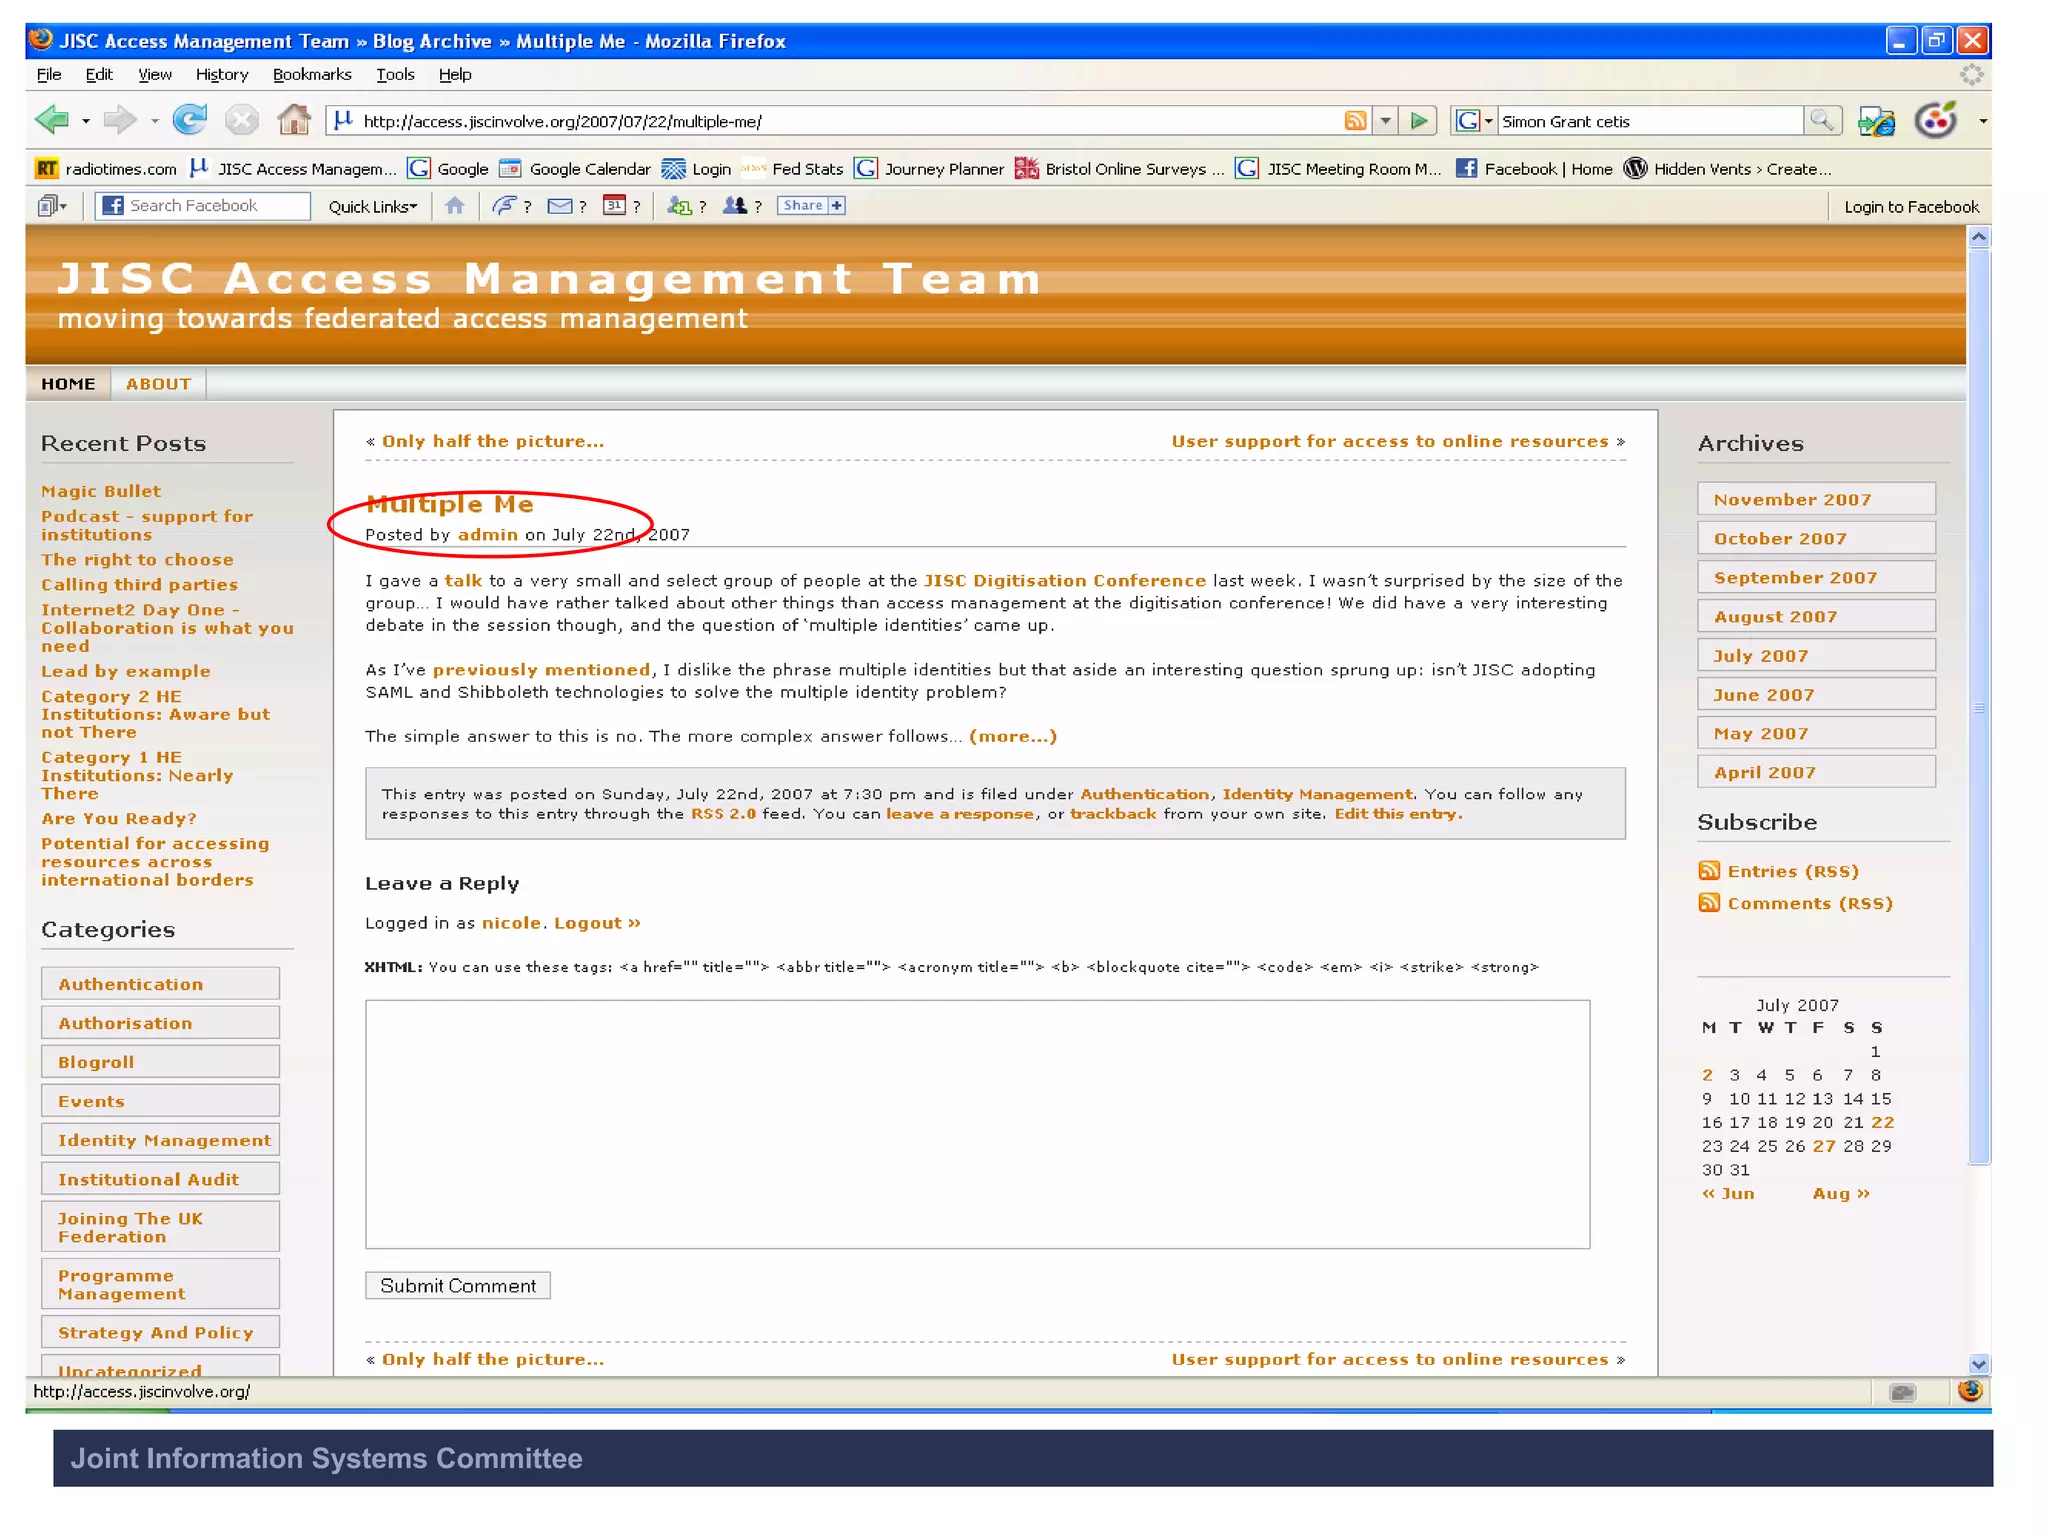Select the Identity Management category

164,1140
